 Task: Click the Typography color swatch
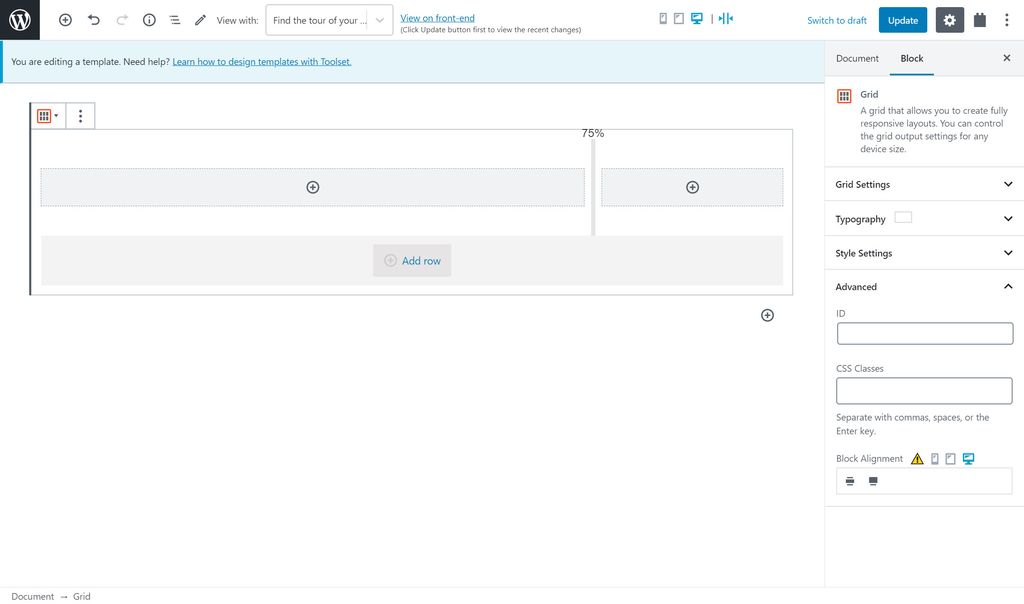(x=903, y=217)
